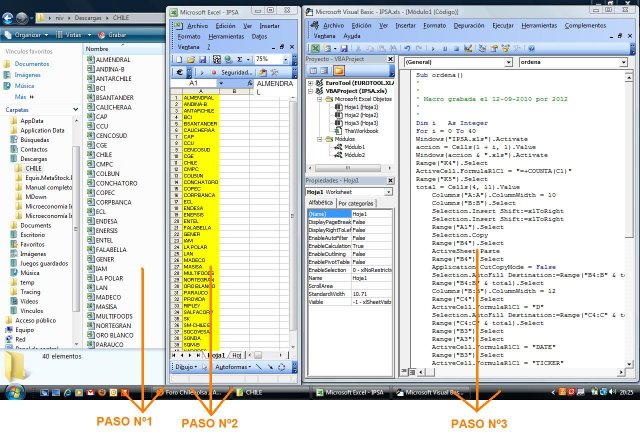Click the Undo icon in VBA toolbar
Viewport: 640px width, 442px height.
pos(407,49)
